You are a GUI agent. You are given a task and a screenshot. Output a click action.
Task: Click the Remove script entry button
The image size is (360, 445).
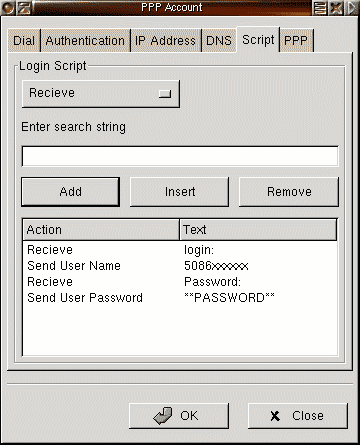point(289,192)
